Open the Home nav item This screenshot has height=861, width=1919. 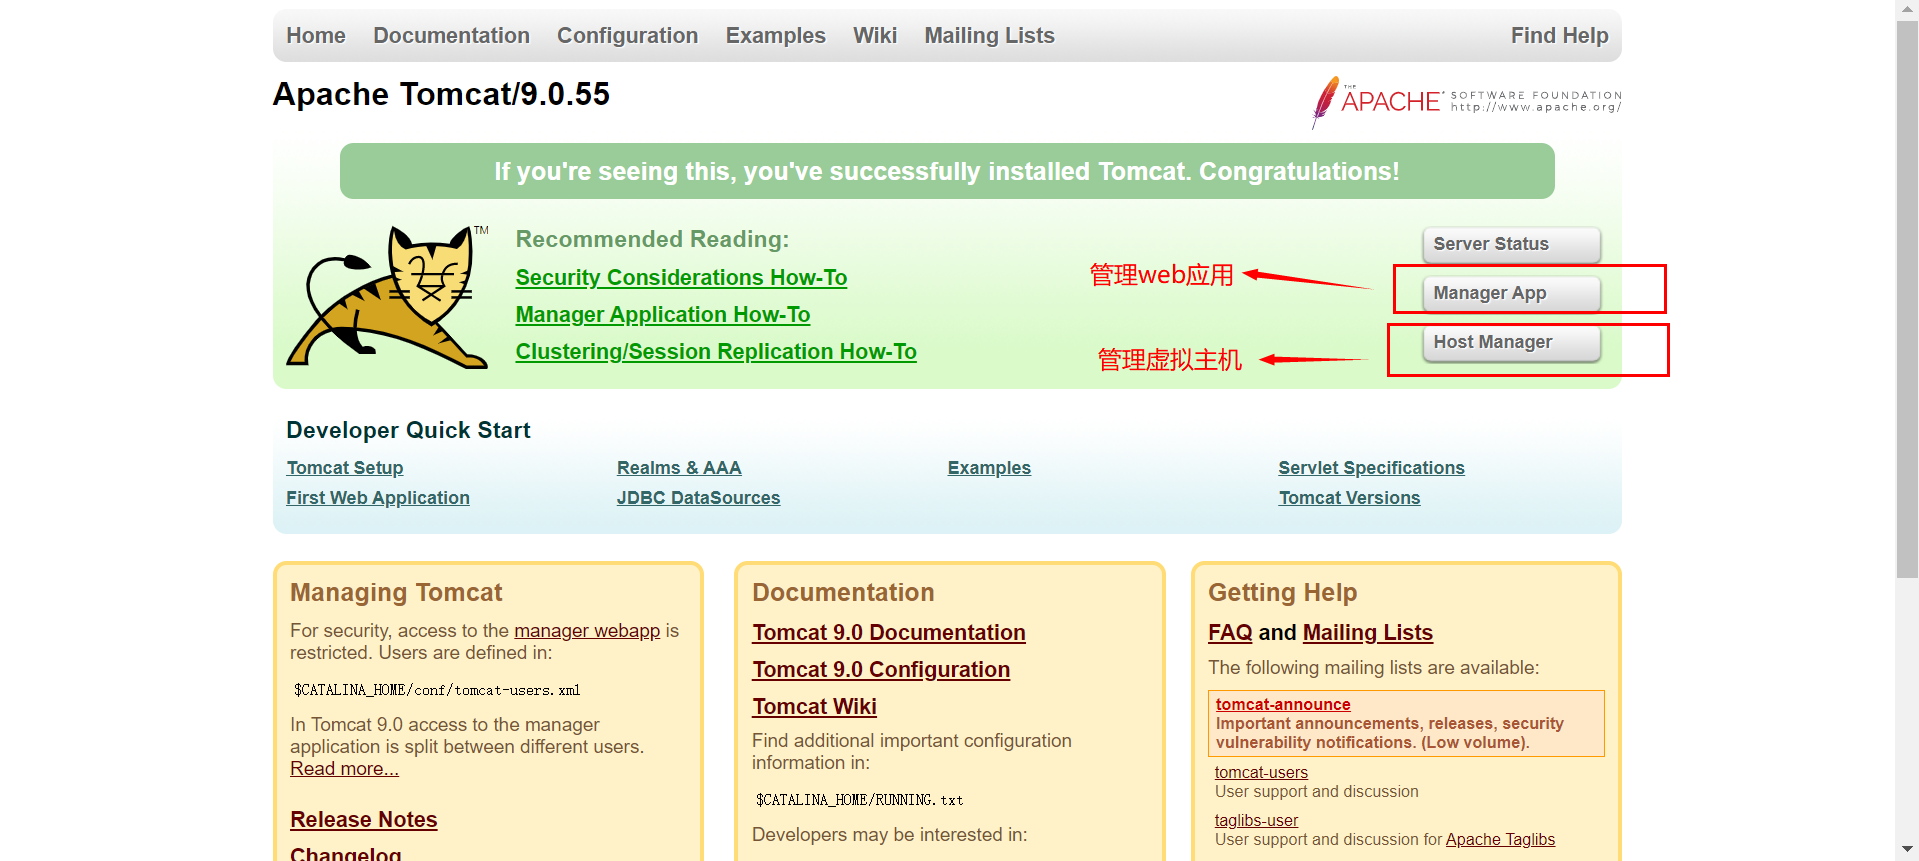pyautogui.click(x=316, y=36)
